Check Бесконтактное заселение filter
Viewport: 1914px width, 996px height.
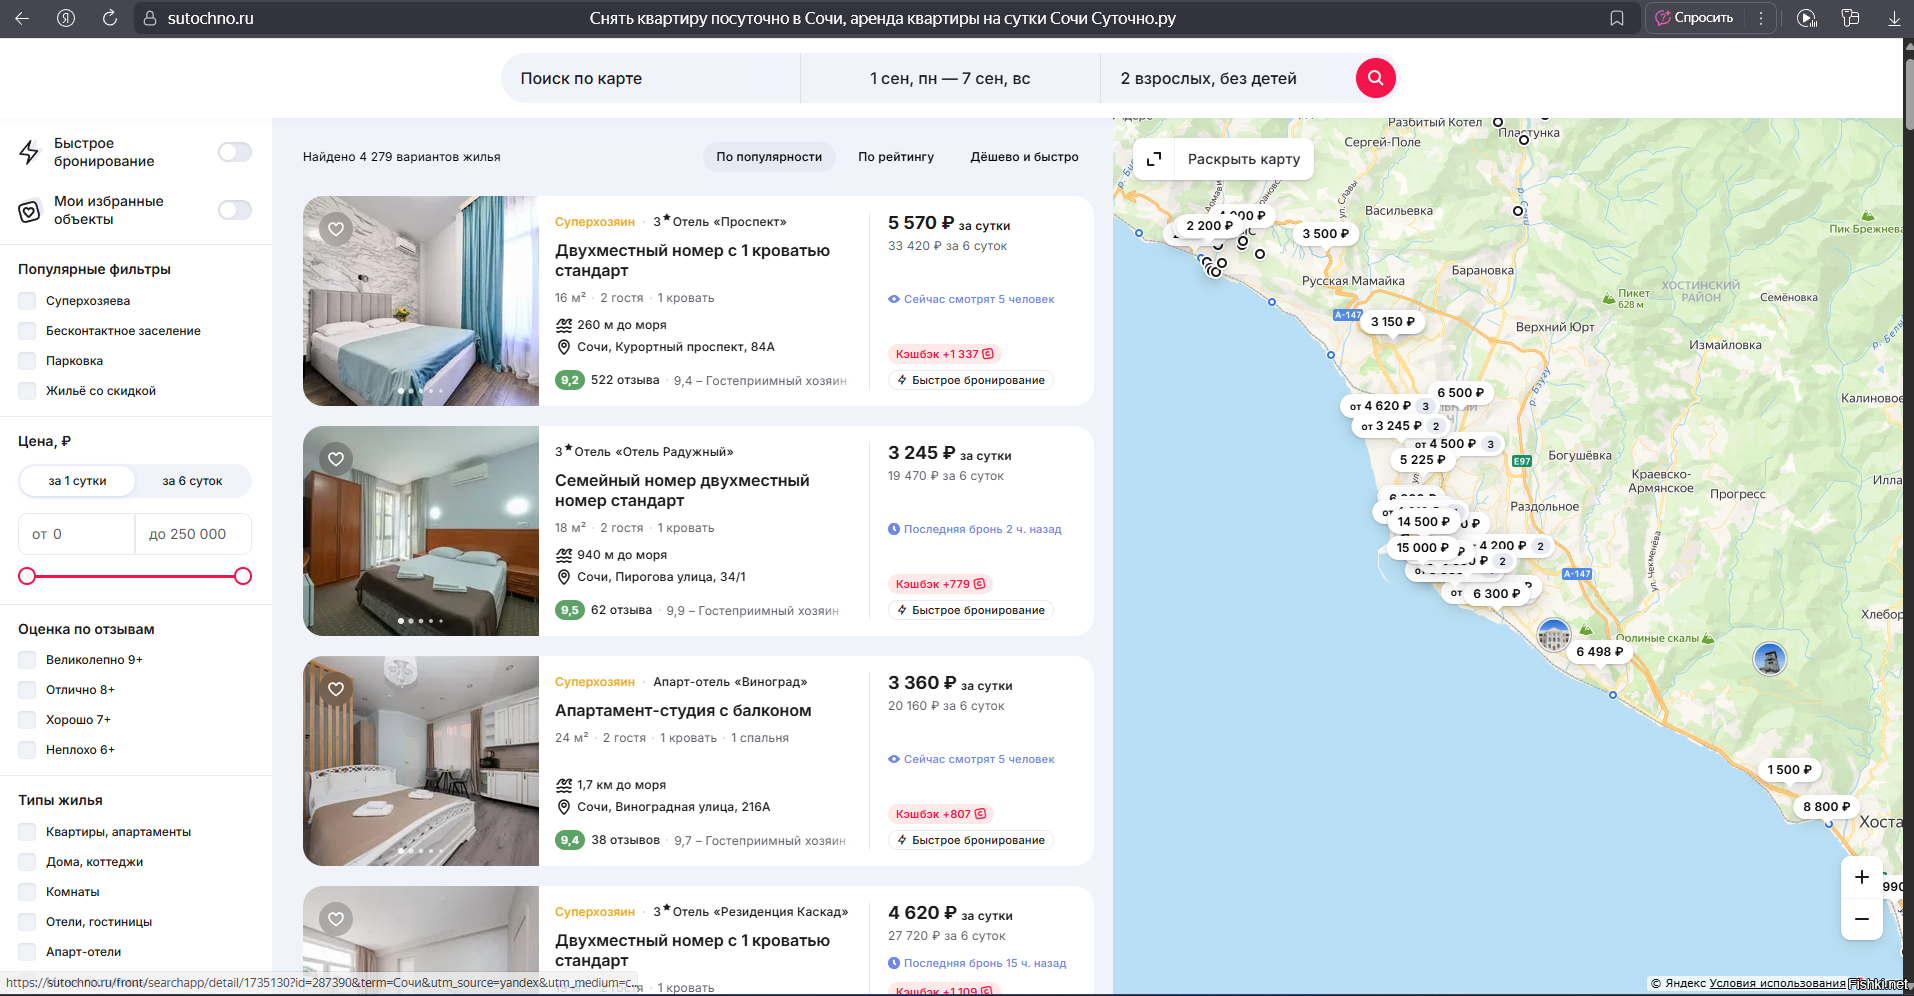[27, 331]
